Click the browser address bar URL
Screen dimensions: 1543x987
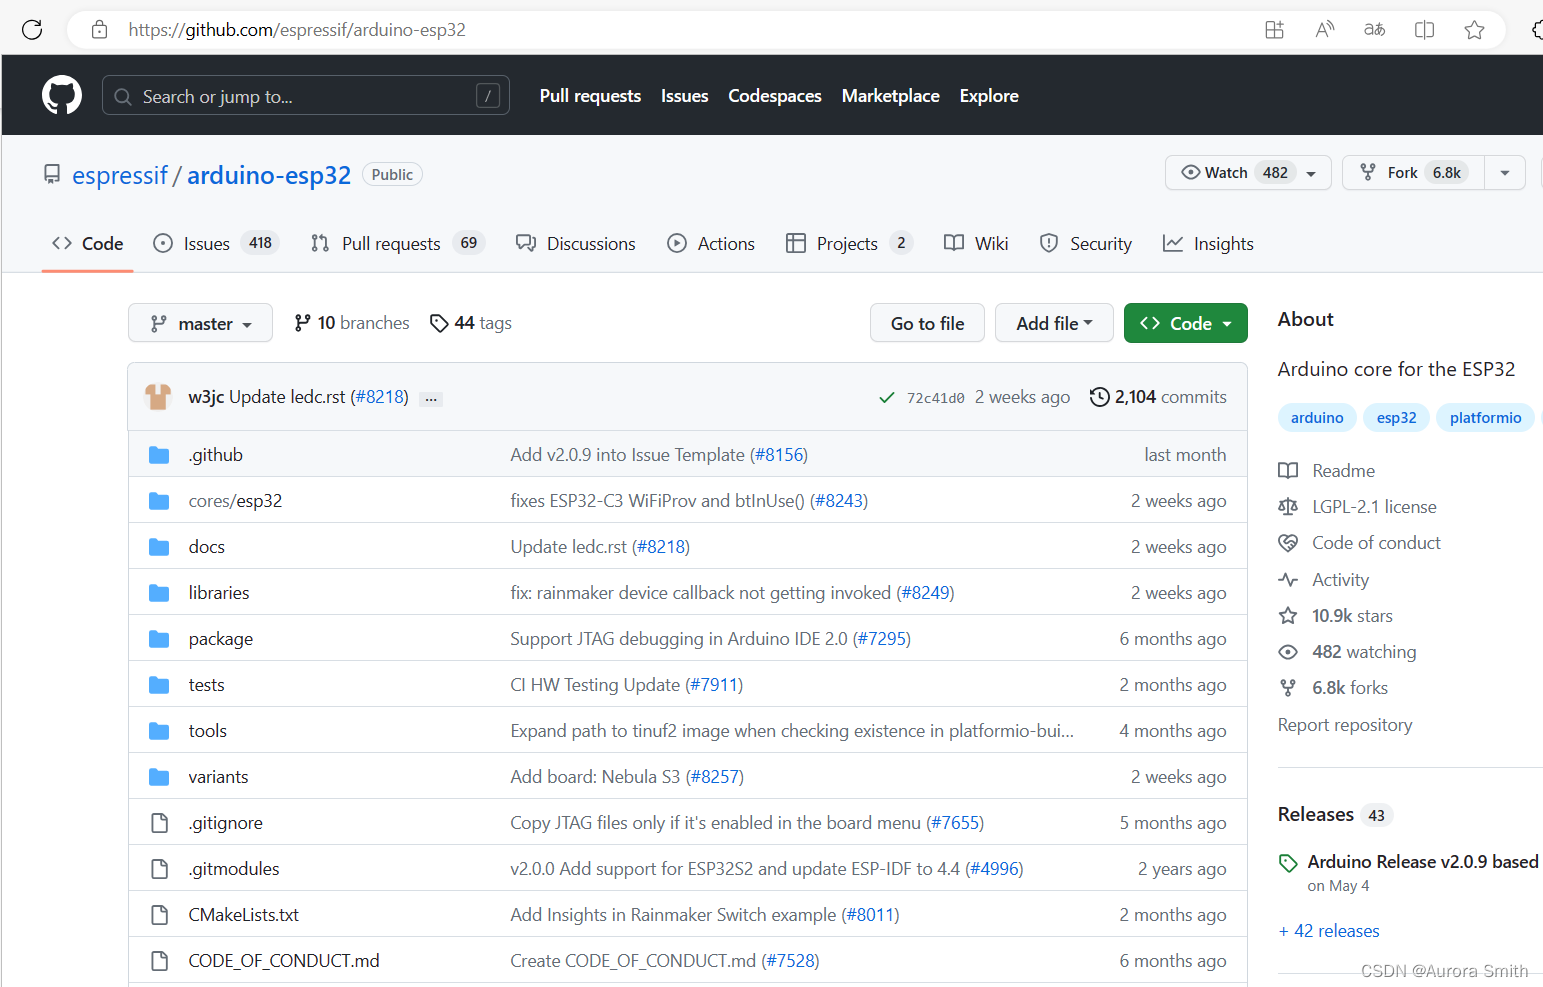click(297, 30)
